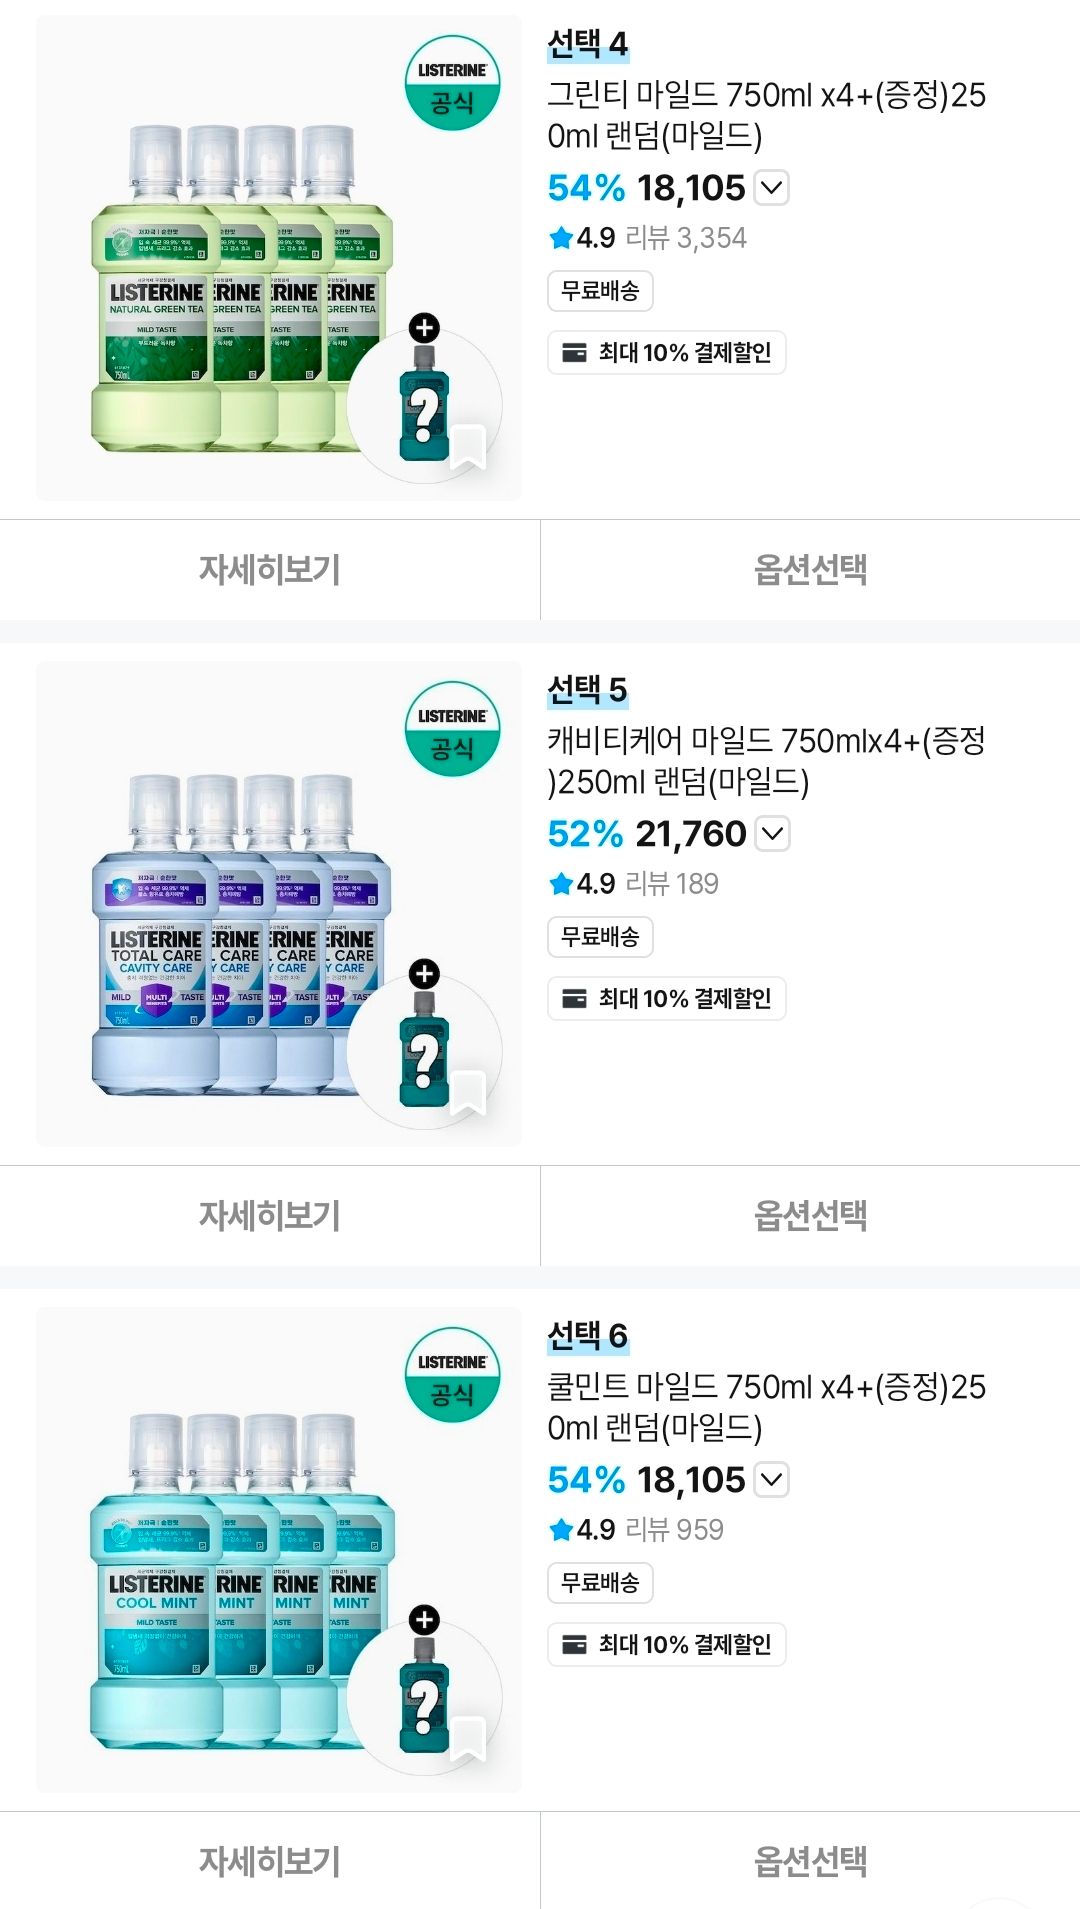The width and height of the screenshot is (1080, 1909).
Task: Bookmark the Cavity Care Listerine product
Action: (x=468, y=1093)
